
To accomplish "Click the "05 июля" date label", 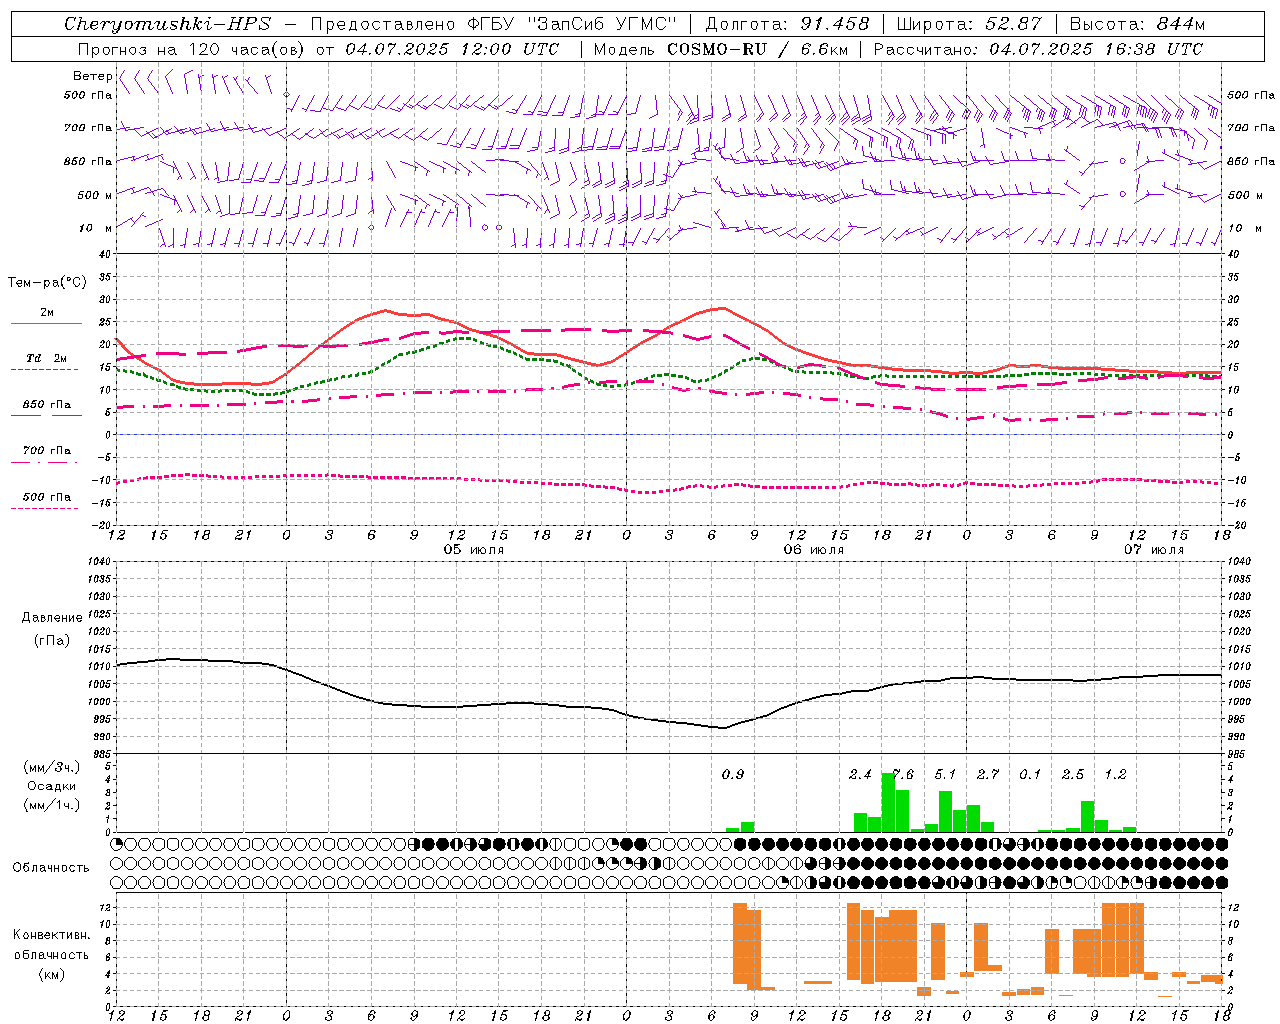I will tap(474, 550).
